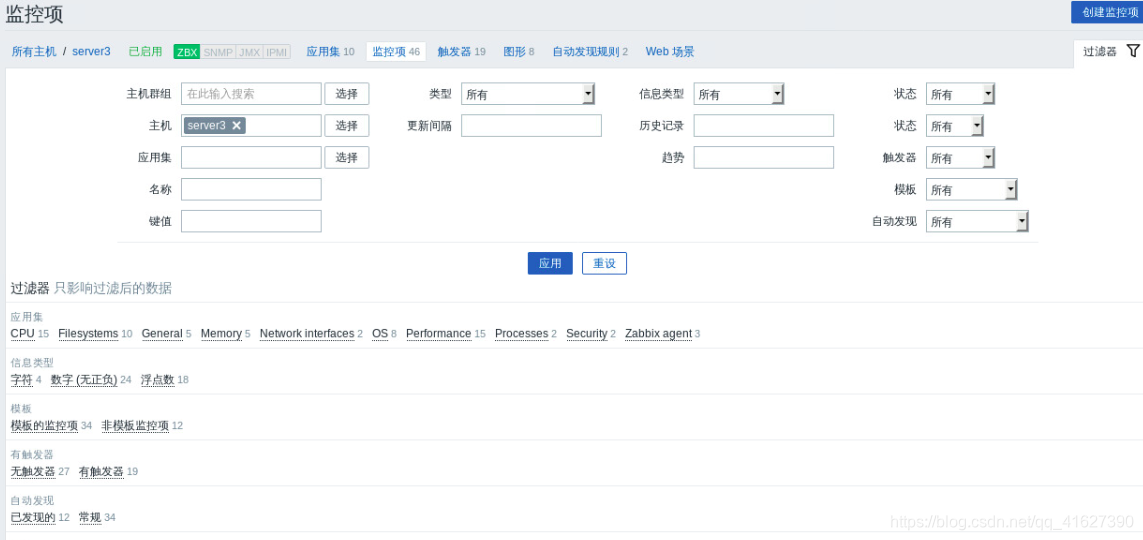Filter by 非模板监控项
1143x540 pixels.
click(x=135, y=426)
